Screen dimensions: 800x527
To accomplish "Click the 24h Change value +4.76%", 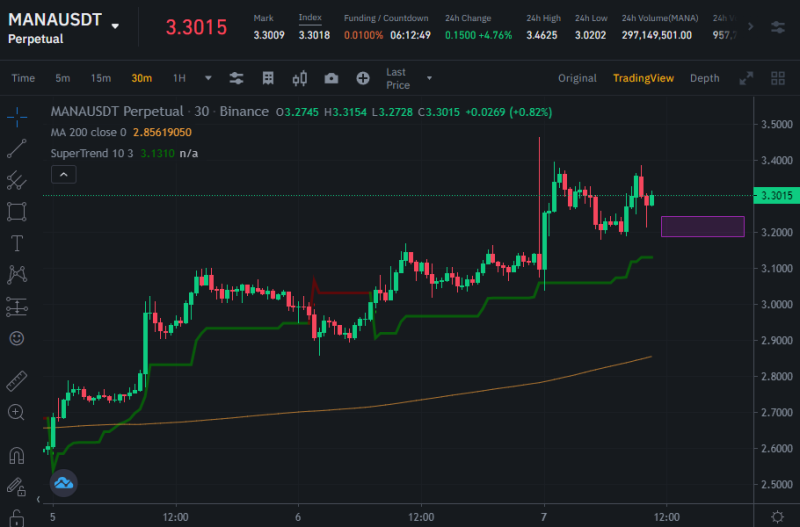I will (495, 35).
